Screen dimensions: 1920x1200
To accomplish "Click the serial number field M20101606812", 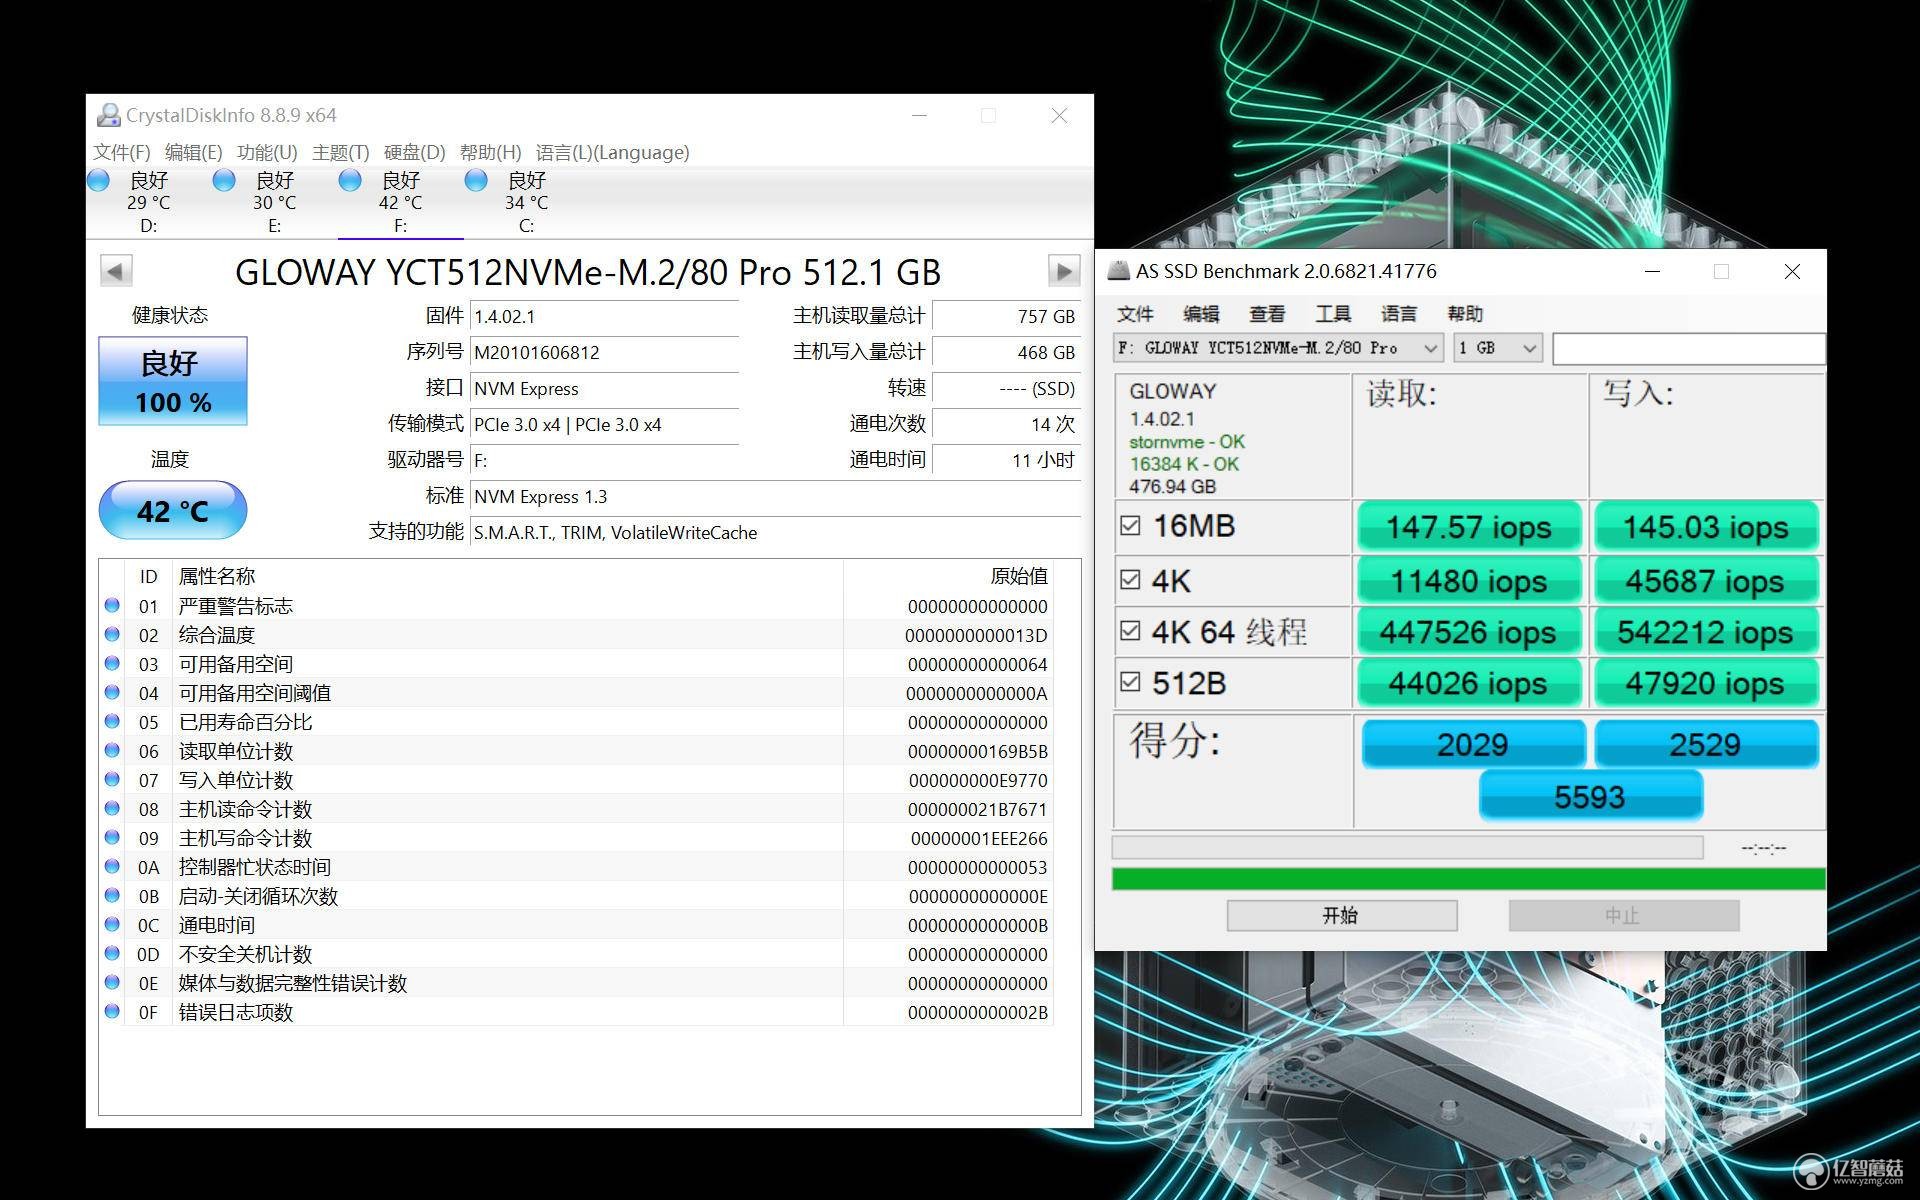I will pyautogui.click(x=604, y=352).
